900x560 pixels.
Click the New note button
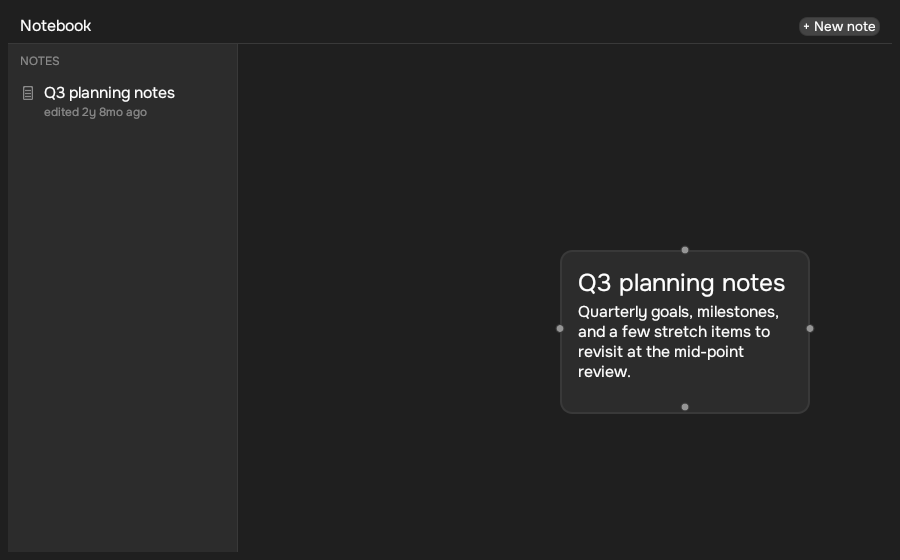839,26
